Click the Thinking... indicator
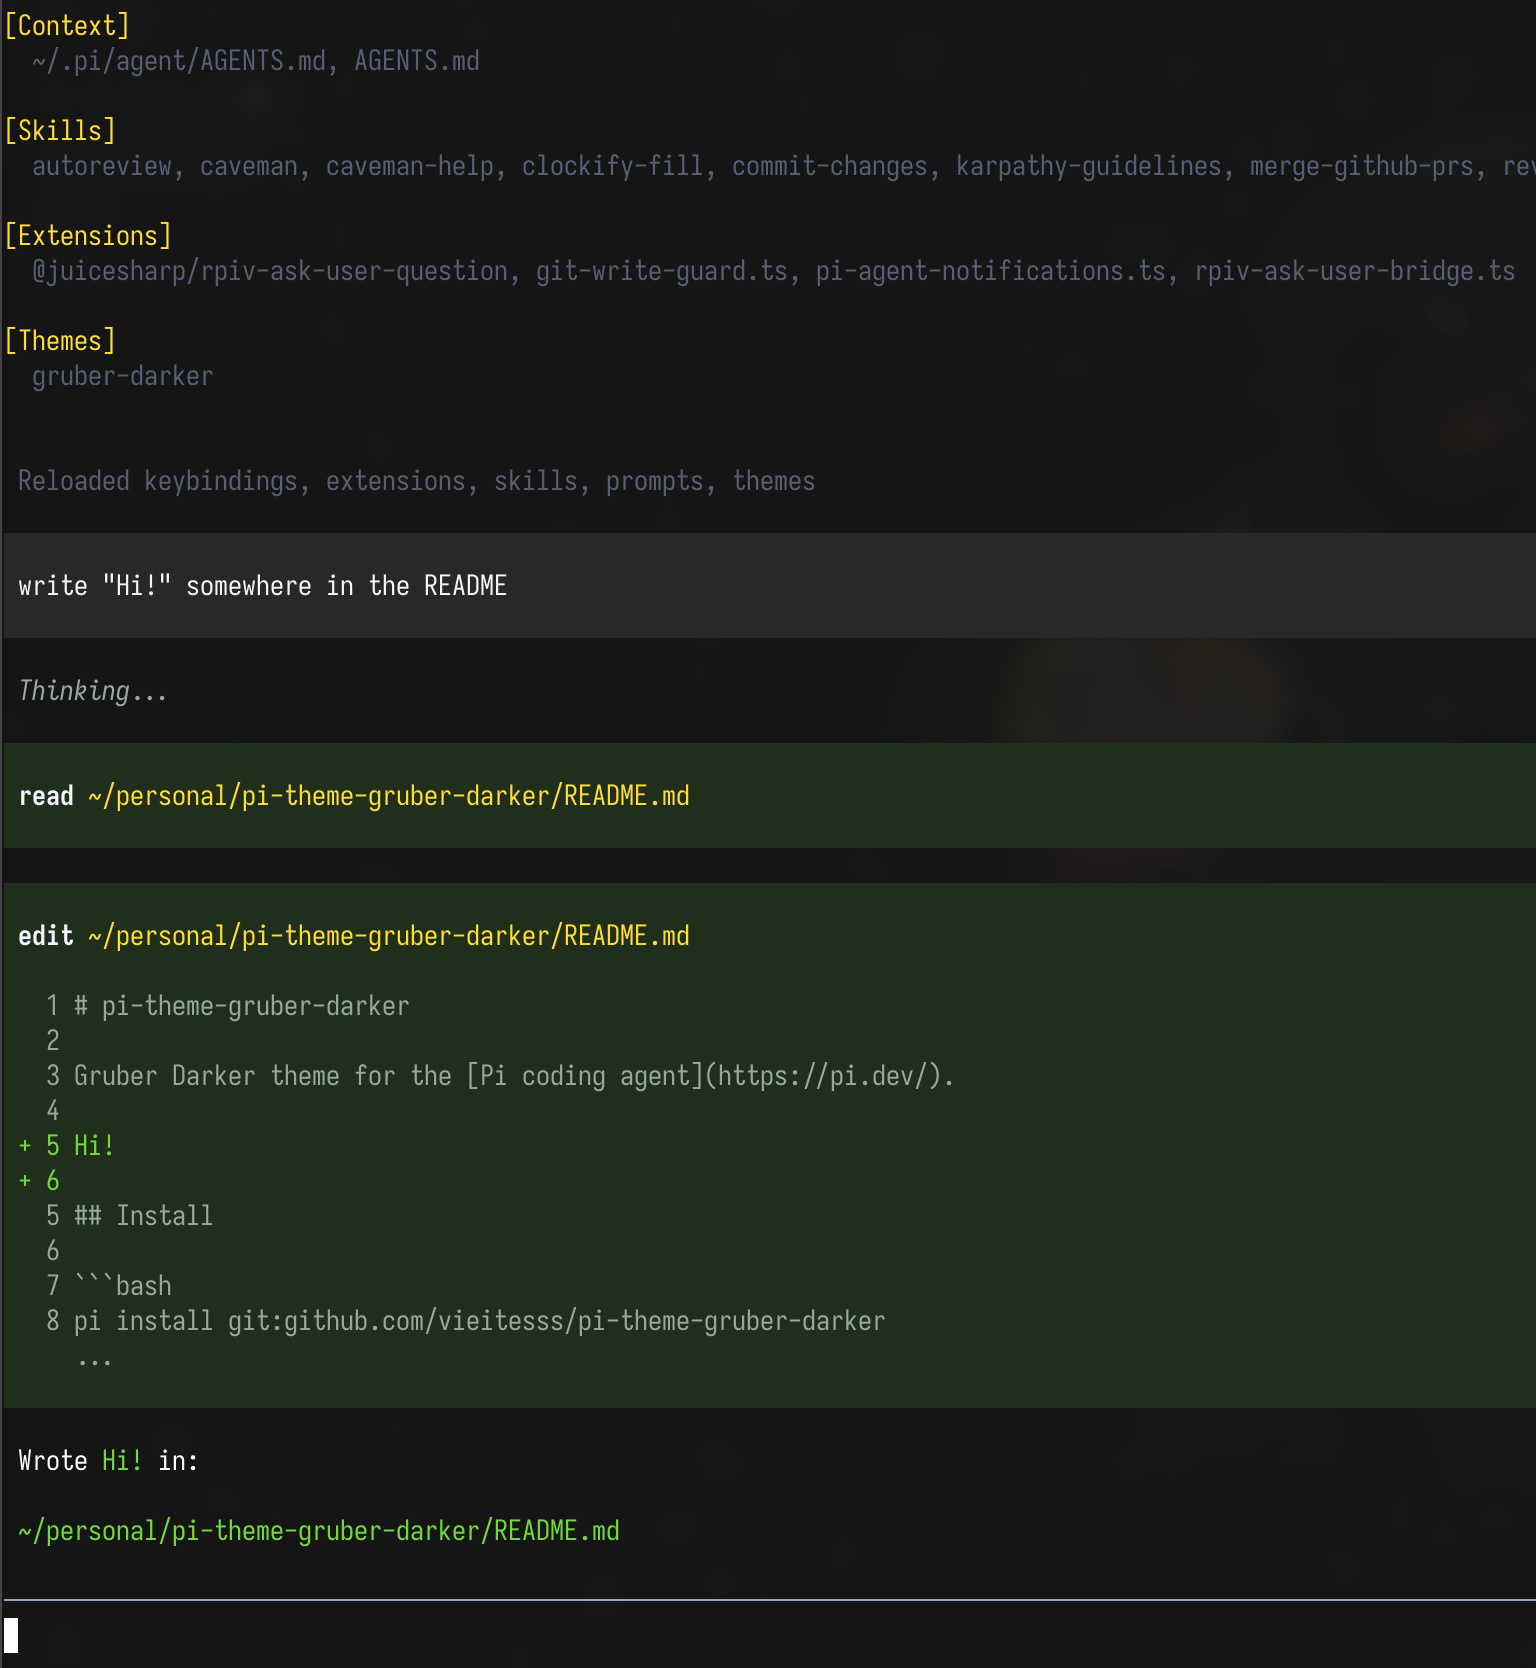 (93, 691)
